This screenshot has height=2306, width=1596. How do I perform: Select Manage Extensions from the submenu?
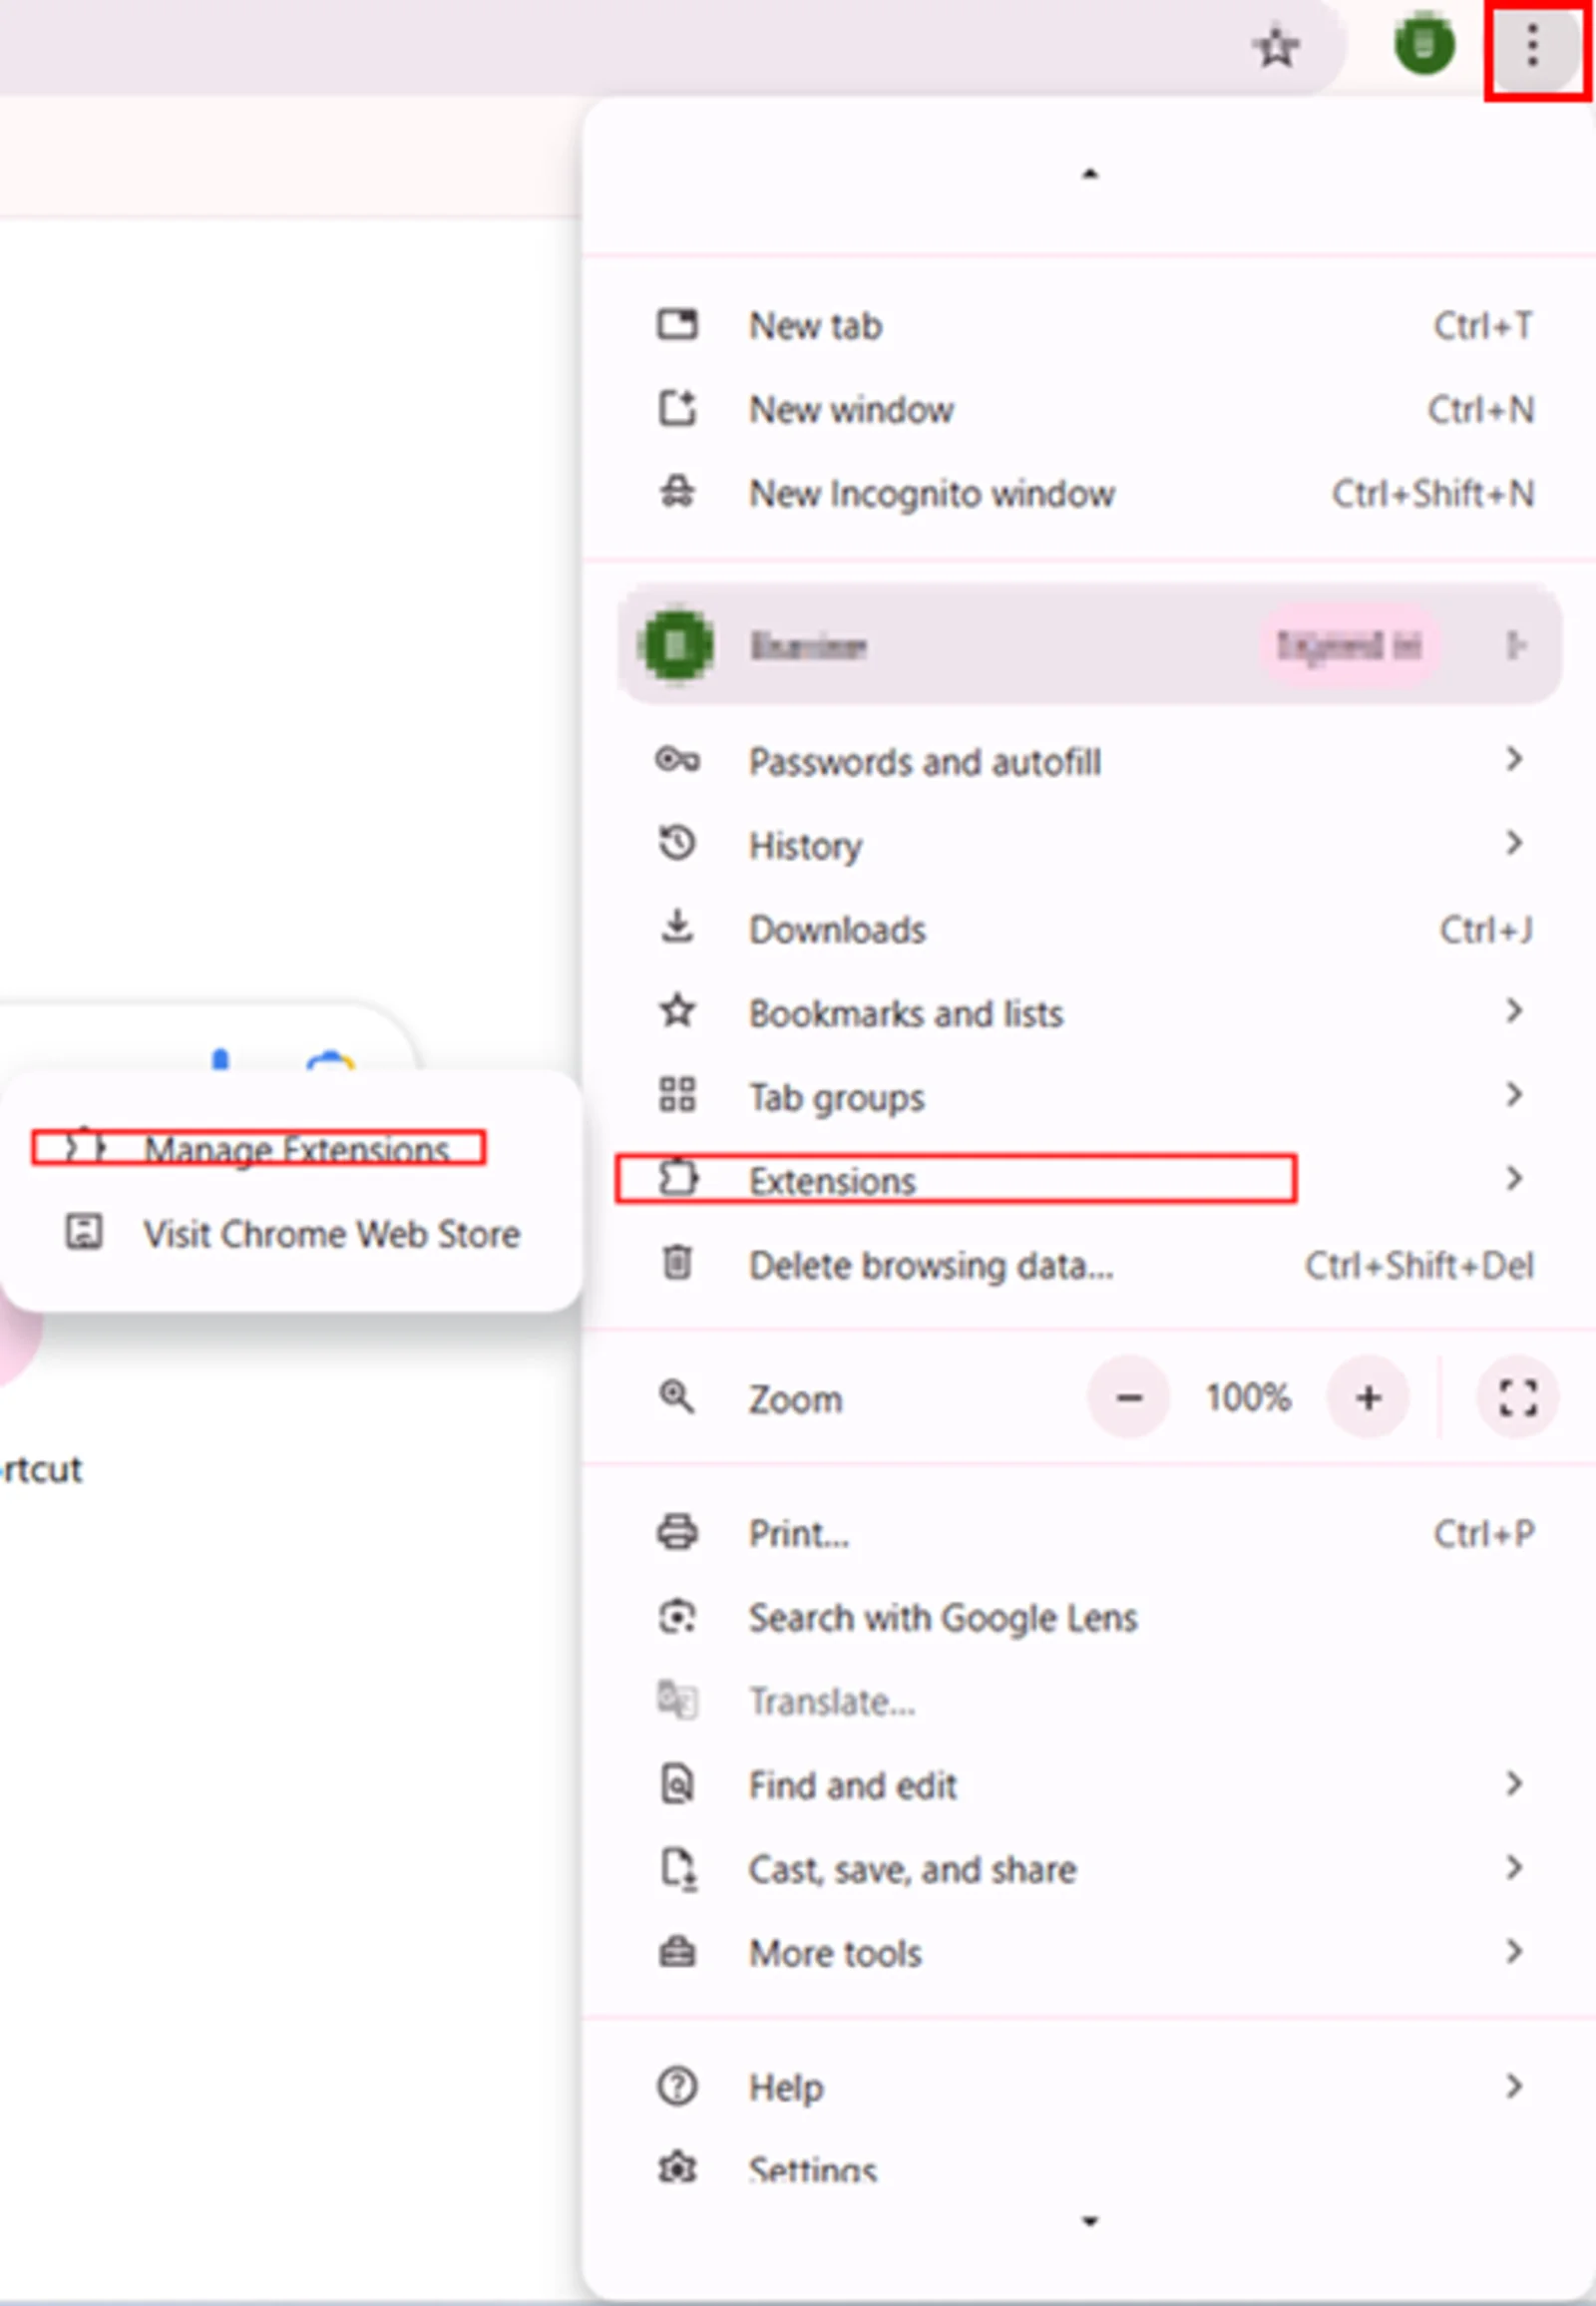tap(296, 1149)
